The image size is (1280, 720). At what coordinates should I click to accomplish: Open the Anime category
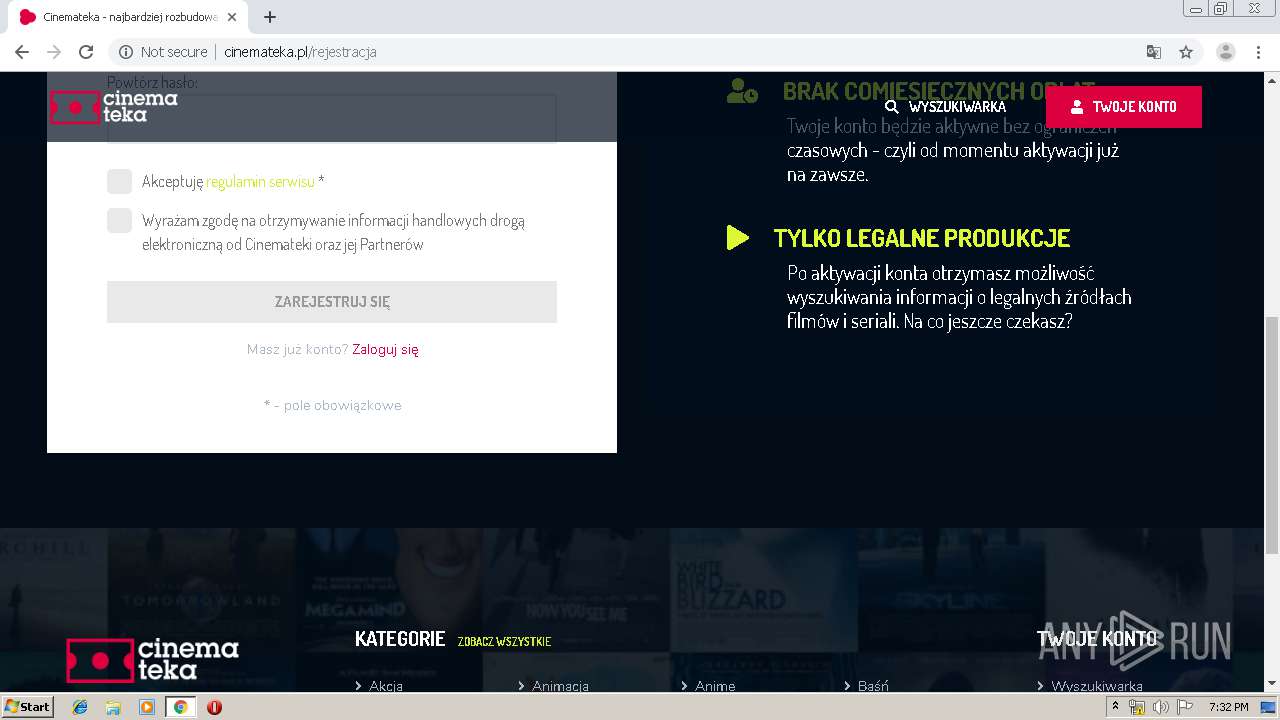pos(714,686)
